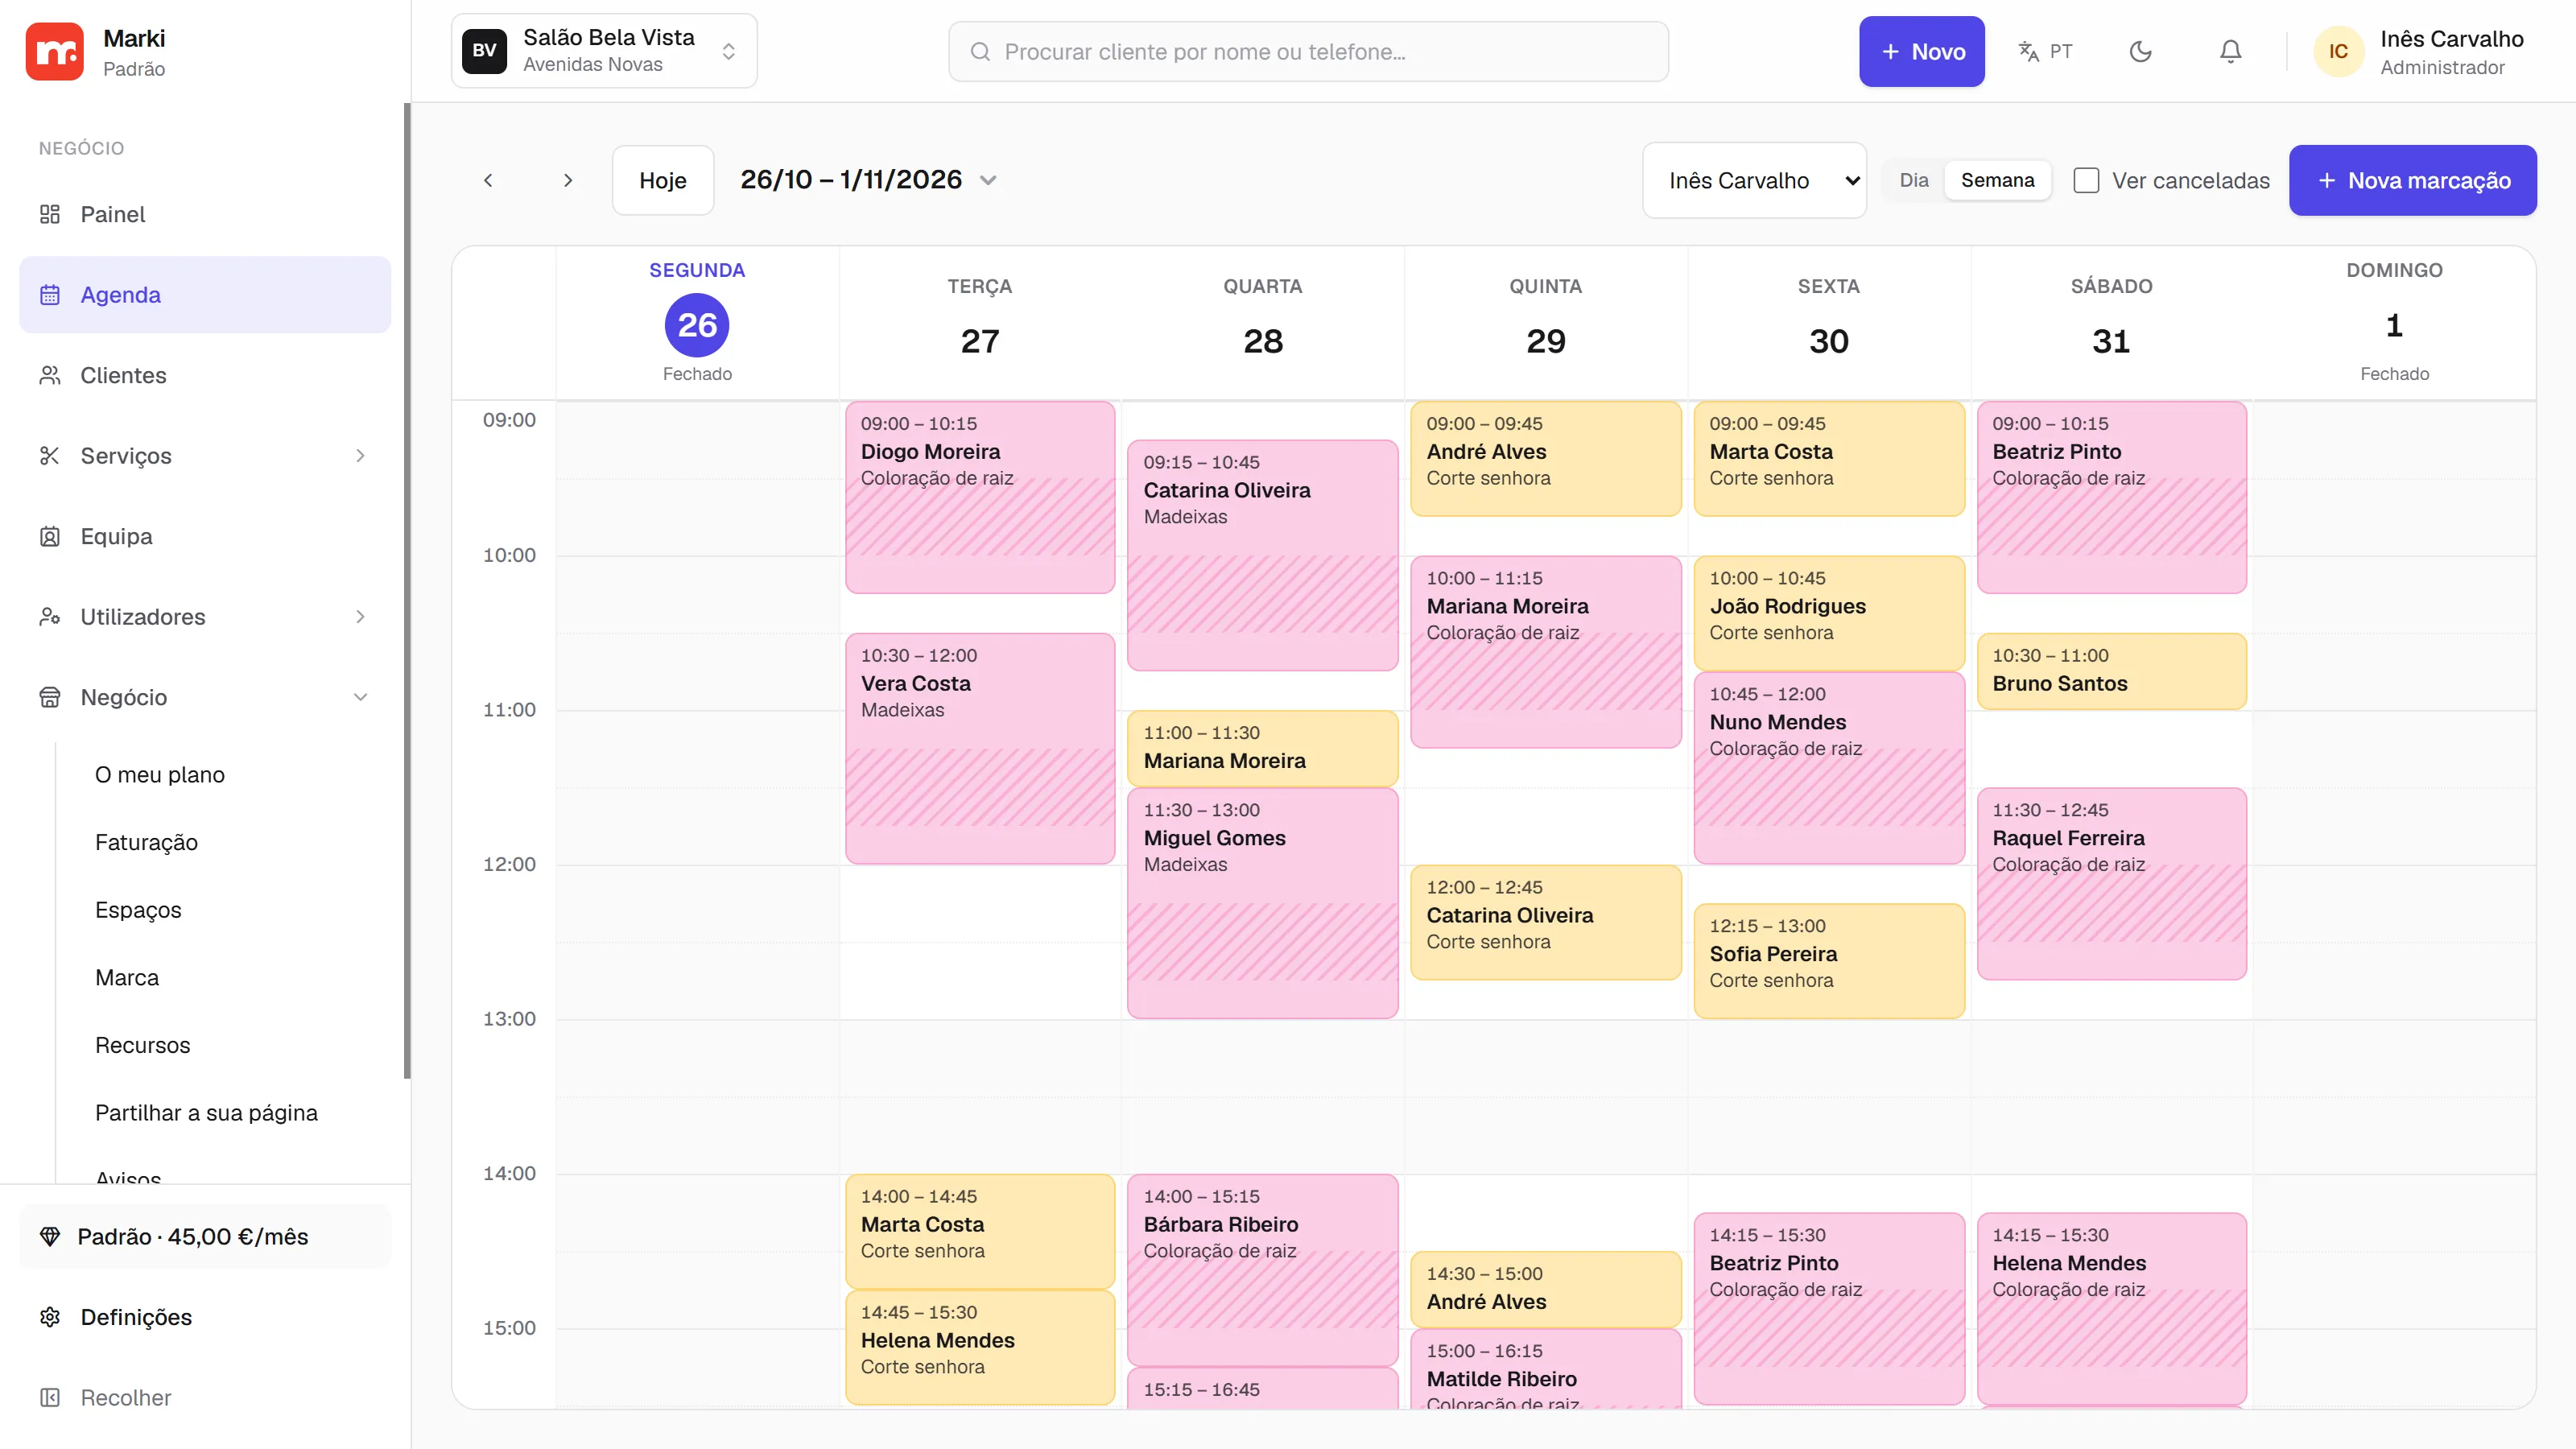2576x1449 pixels.
Task: Open Espaços submenu item
Action: point(138,910)
